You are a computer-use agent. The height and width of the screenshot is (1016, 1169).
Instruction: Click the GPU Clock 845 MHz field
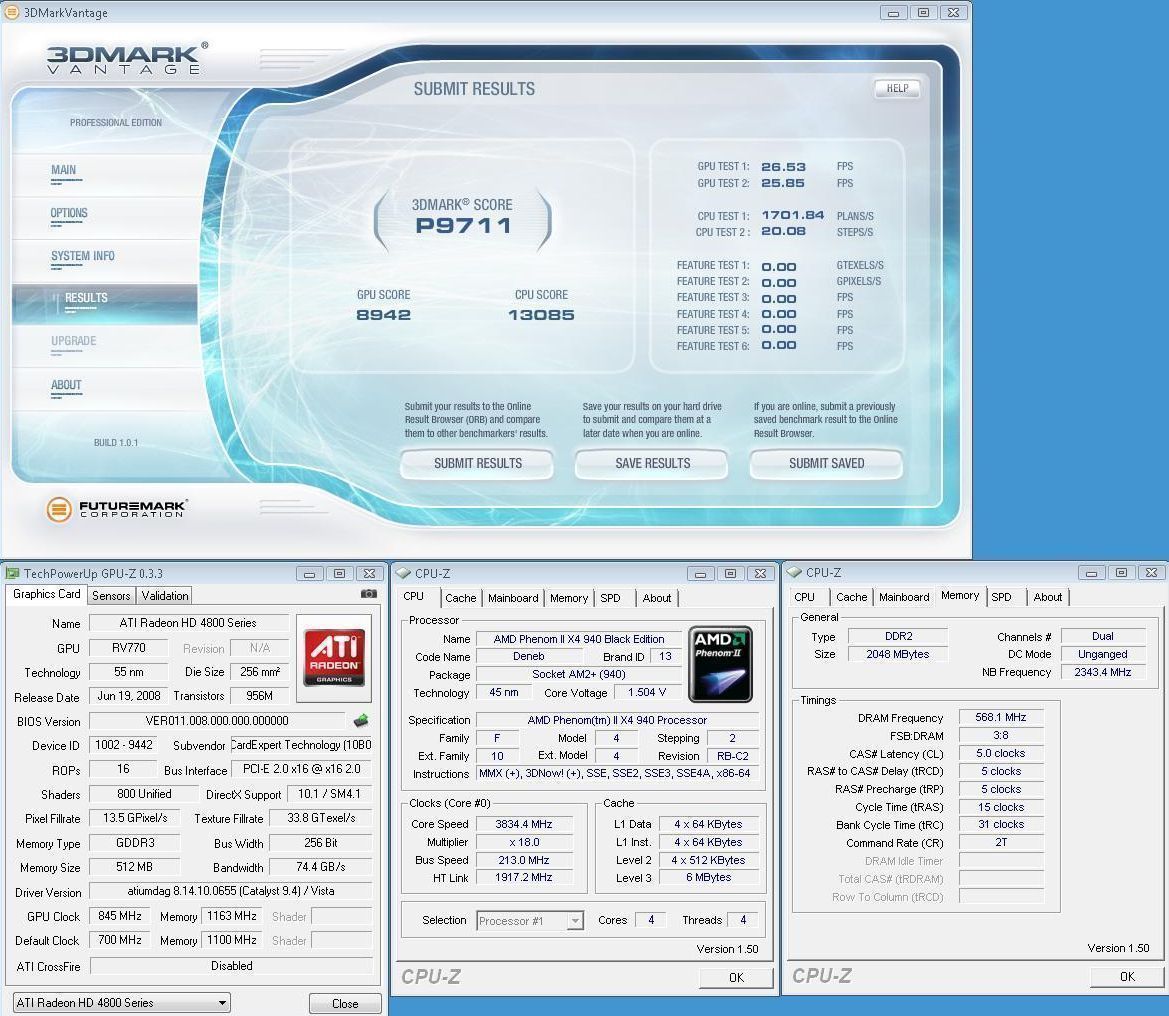pos(120,915)
